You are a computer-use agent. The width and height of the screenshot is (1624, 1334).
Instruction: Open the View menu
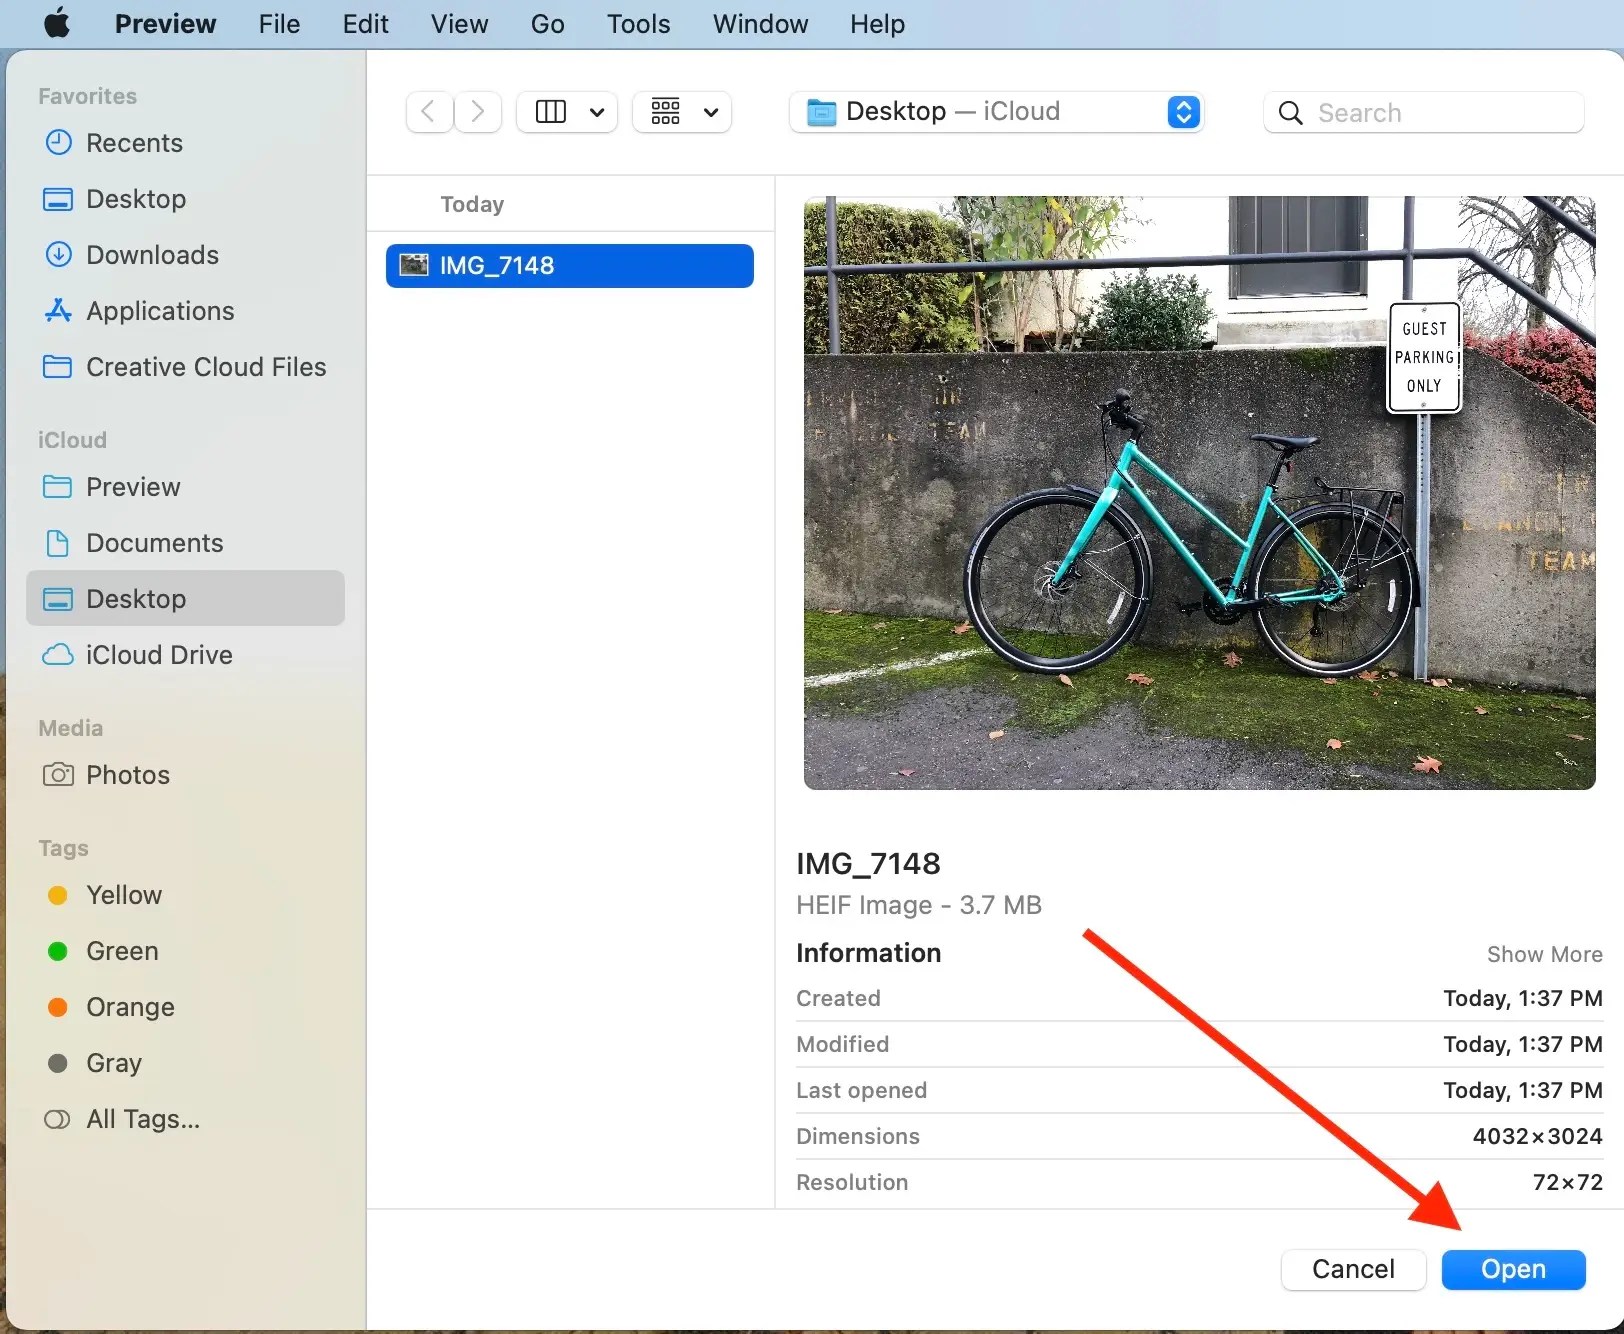[x=459, y=23]
